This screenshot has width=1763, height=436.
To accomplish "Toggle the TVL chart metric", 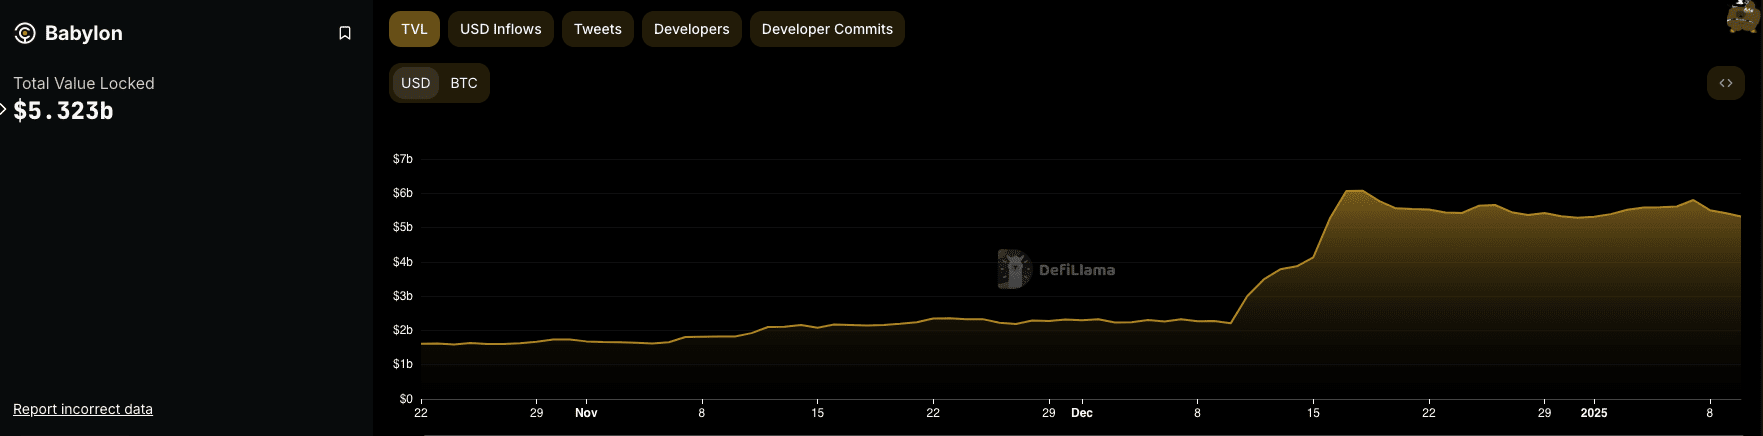I will click(414, 29).
